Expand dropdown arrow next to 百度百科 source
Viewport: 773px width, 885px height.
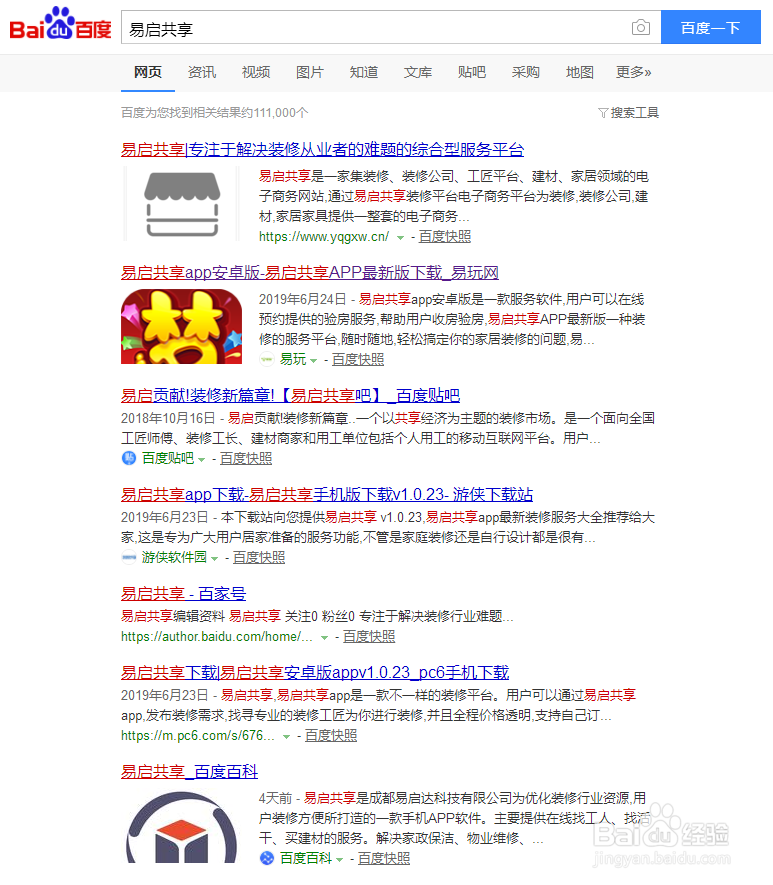click(x=340, y=860)
